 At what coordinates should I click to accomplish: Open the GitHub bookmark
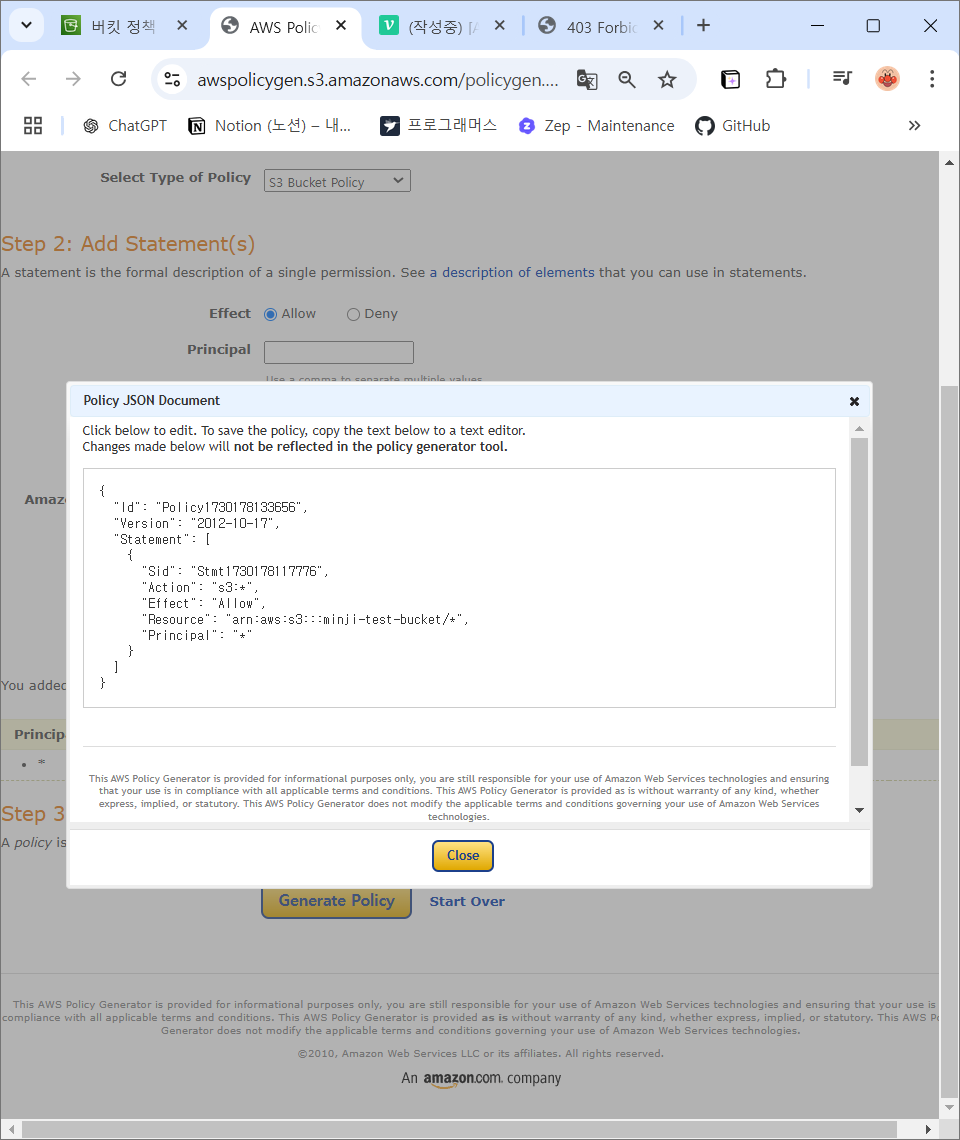[732, 126]
